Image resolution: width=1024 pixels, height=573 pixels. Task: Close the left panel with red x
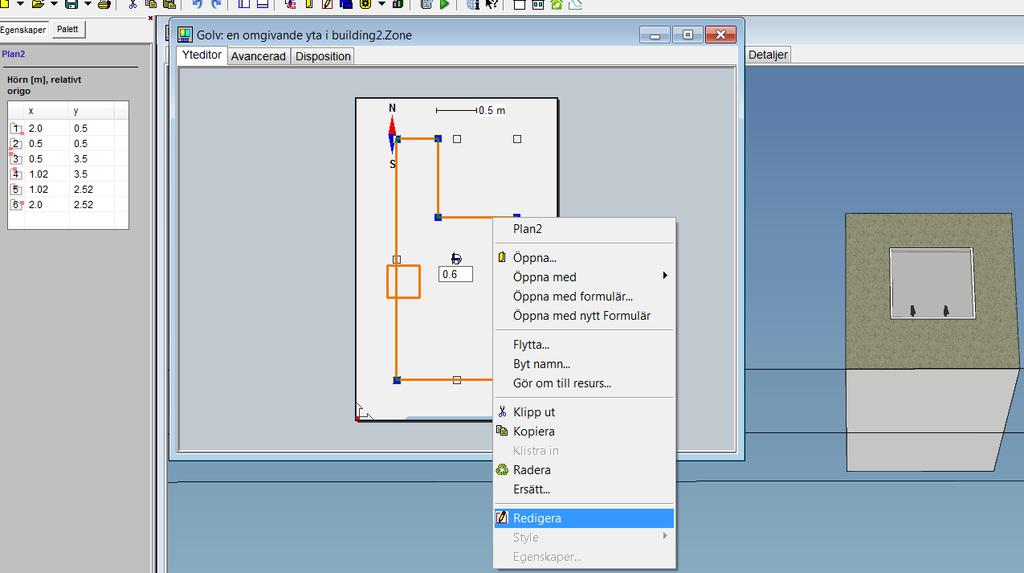coord(151,18)
